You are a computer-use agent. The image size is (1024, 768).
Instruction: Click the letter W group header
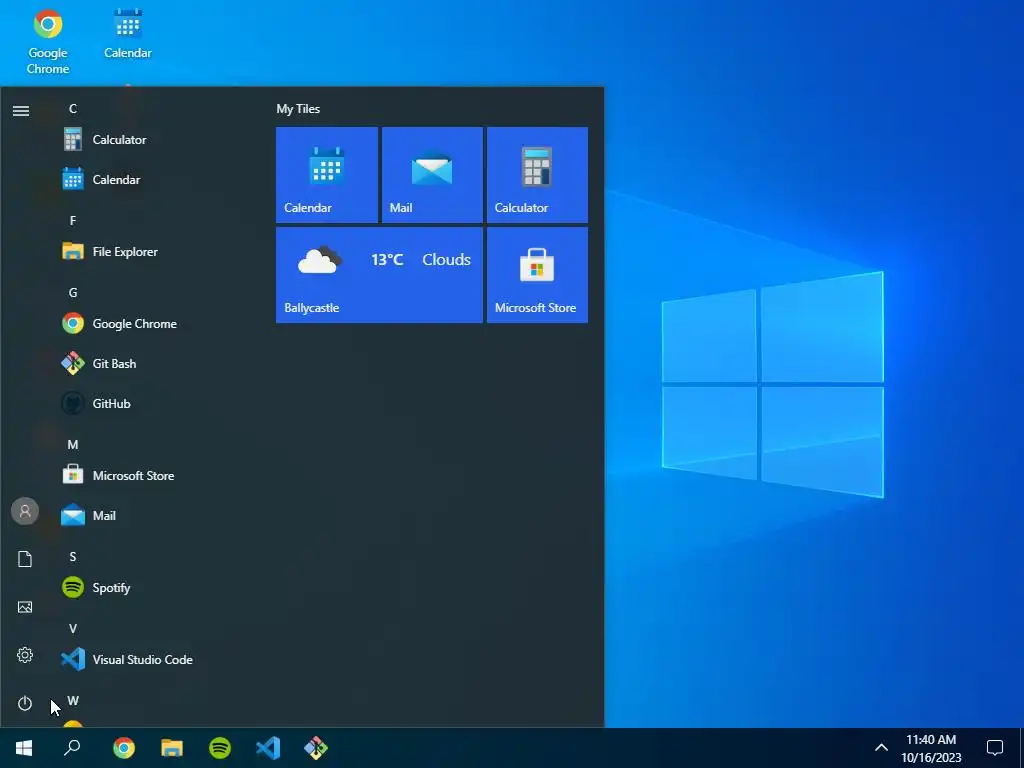[x=73, y=701]
